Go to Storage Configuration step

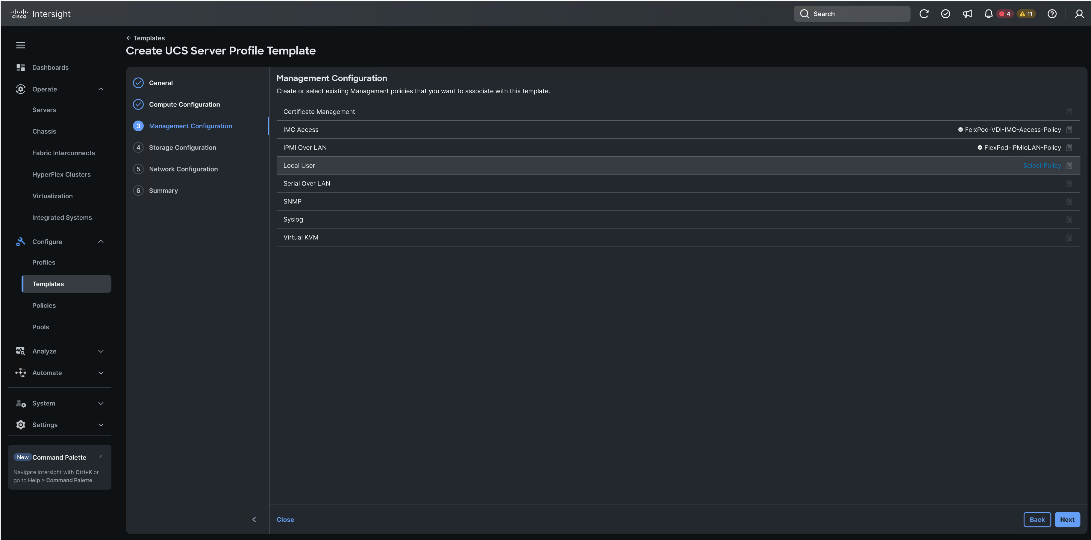[x=182, y=148]
